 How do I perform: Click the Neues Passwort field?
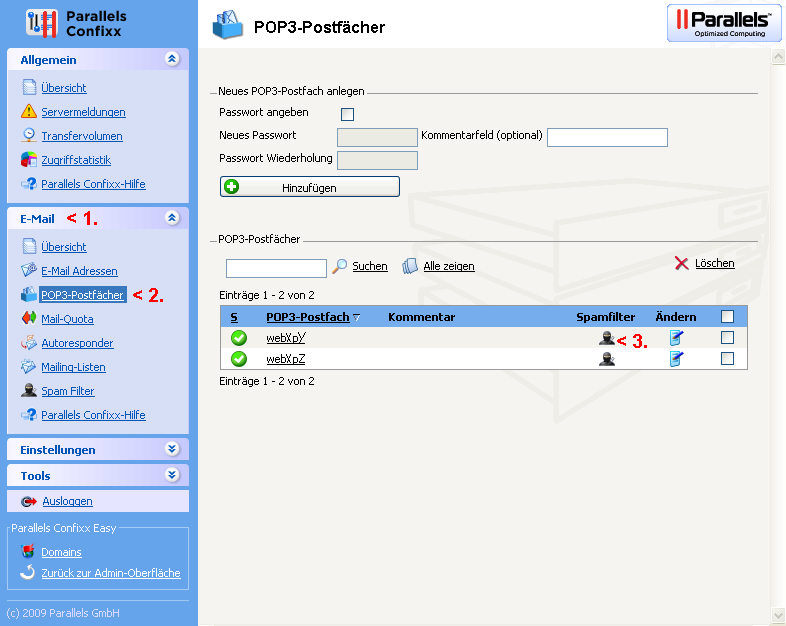tap(377, 137)
